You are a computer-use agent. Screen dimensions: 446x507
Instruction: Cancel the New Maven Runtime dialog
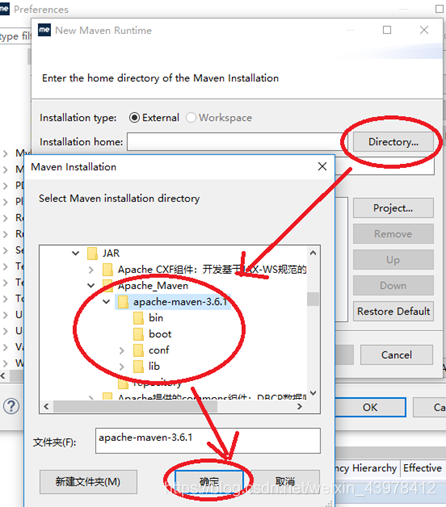(397, 355)
